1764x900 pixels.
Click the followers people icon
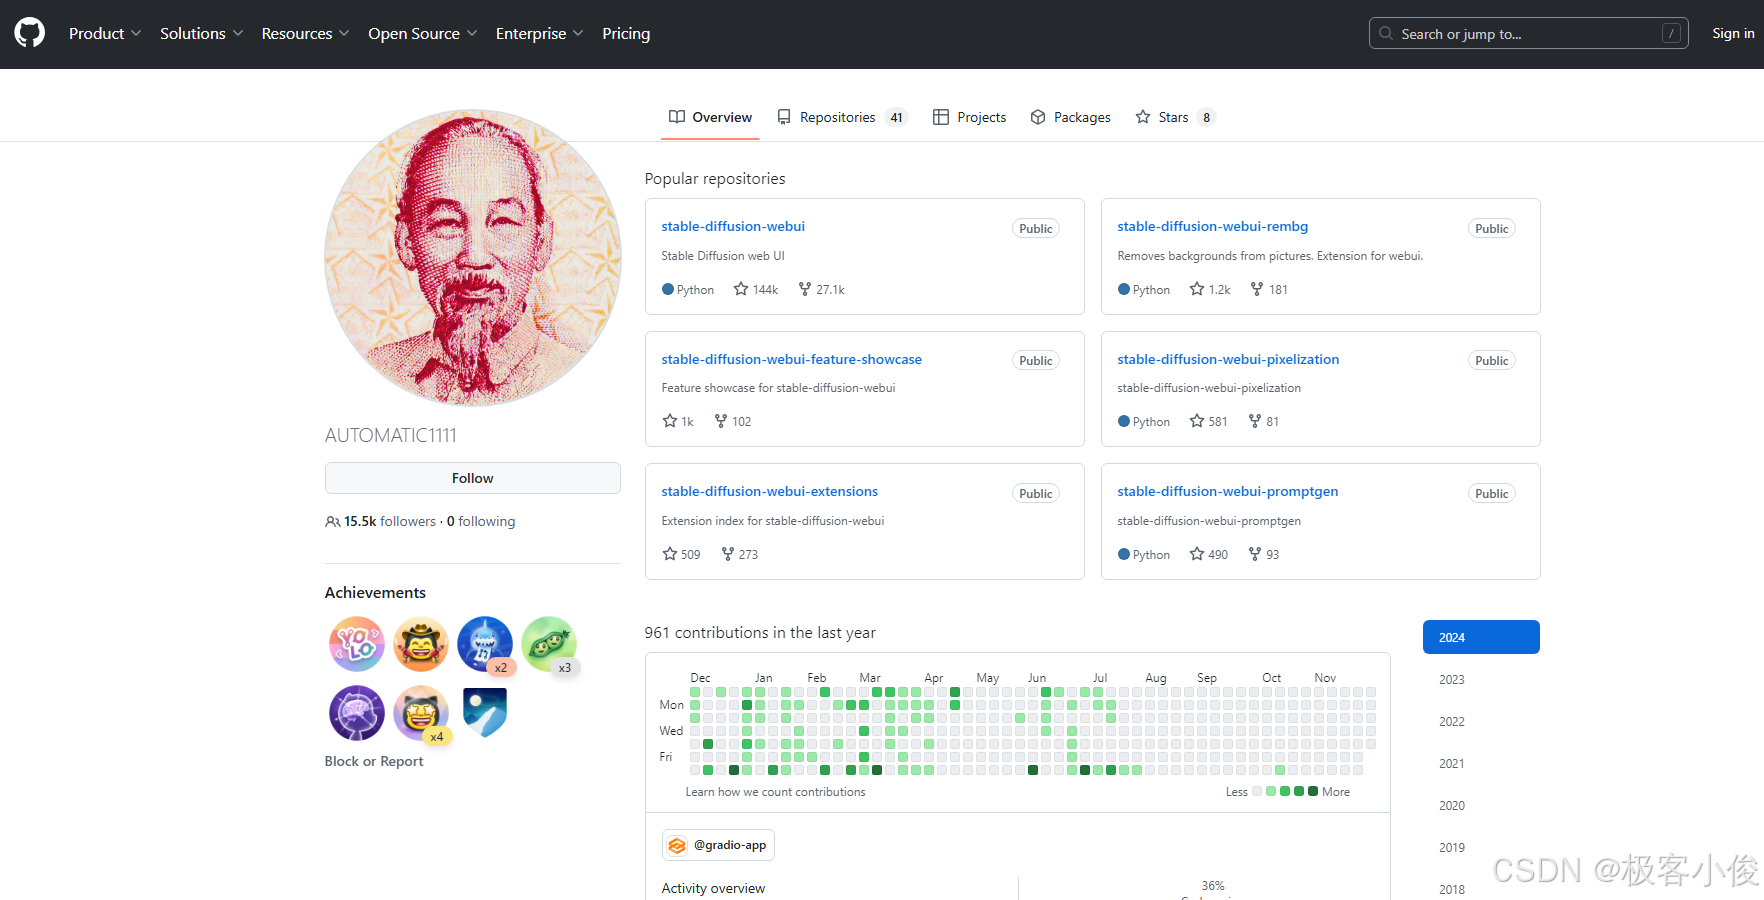[x=332, y=521]
